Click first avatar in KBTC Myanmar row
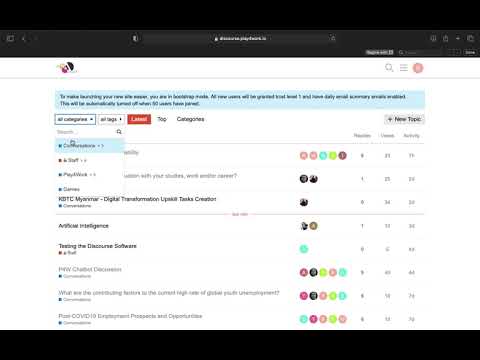The image size is (480, 360). point(304,202)
